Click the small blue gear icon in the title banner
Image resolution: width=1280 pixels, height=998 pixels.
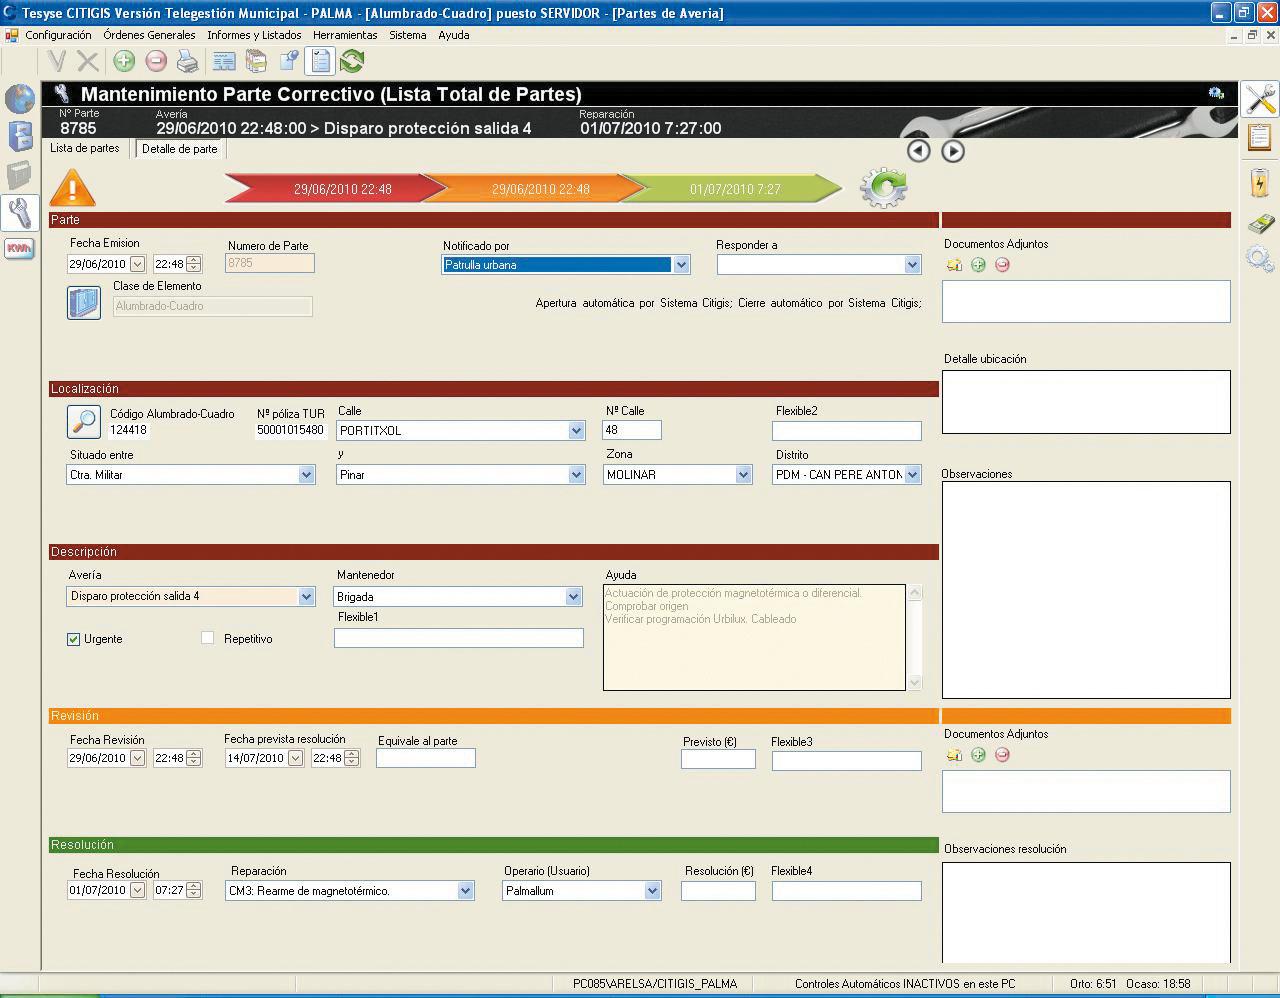1216,93
